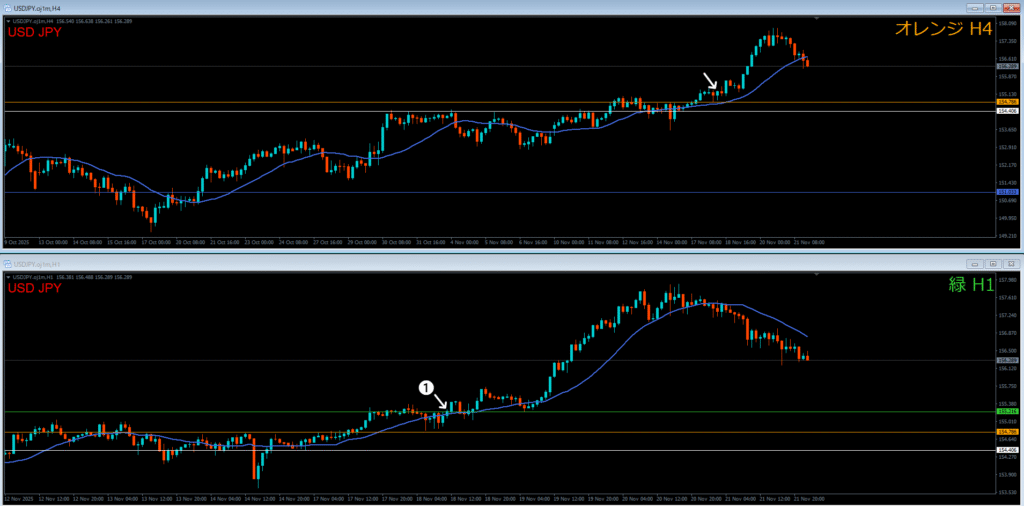Maximize the USDJPY H4 chart window
1024x506 pixels.
click(991, 9)
